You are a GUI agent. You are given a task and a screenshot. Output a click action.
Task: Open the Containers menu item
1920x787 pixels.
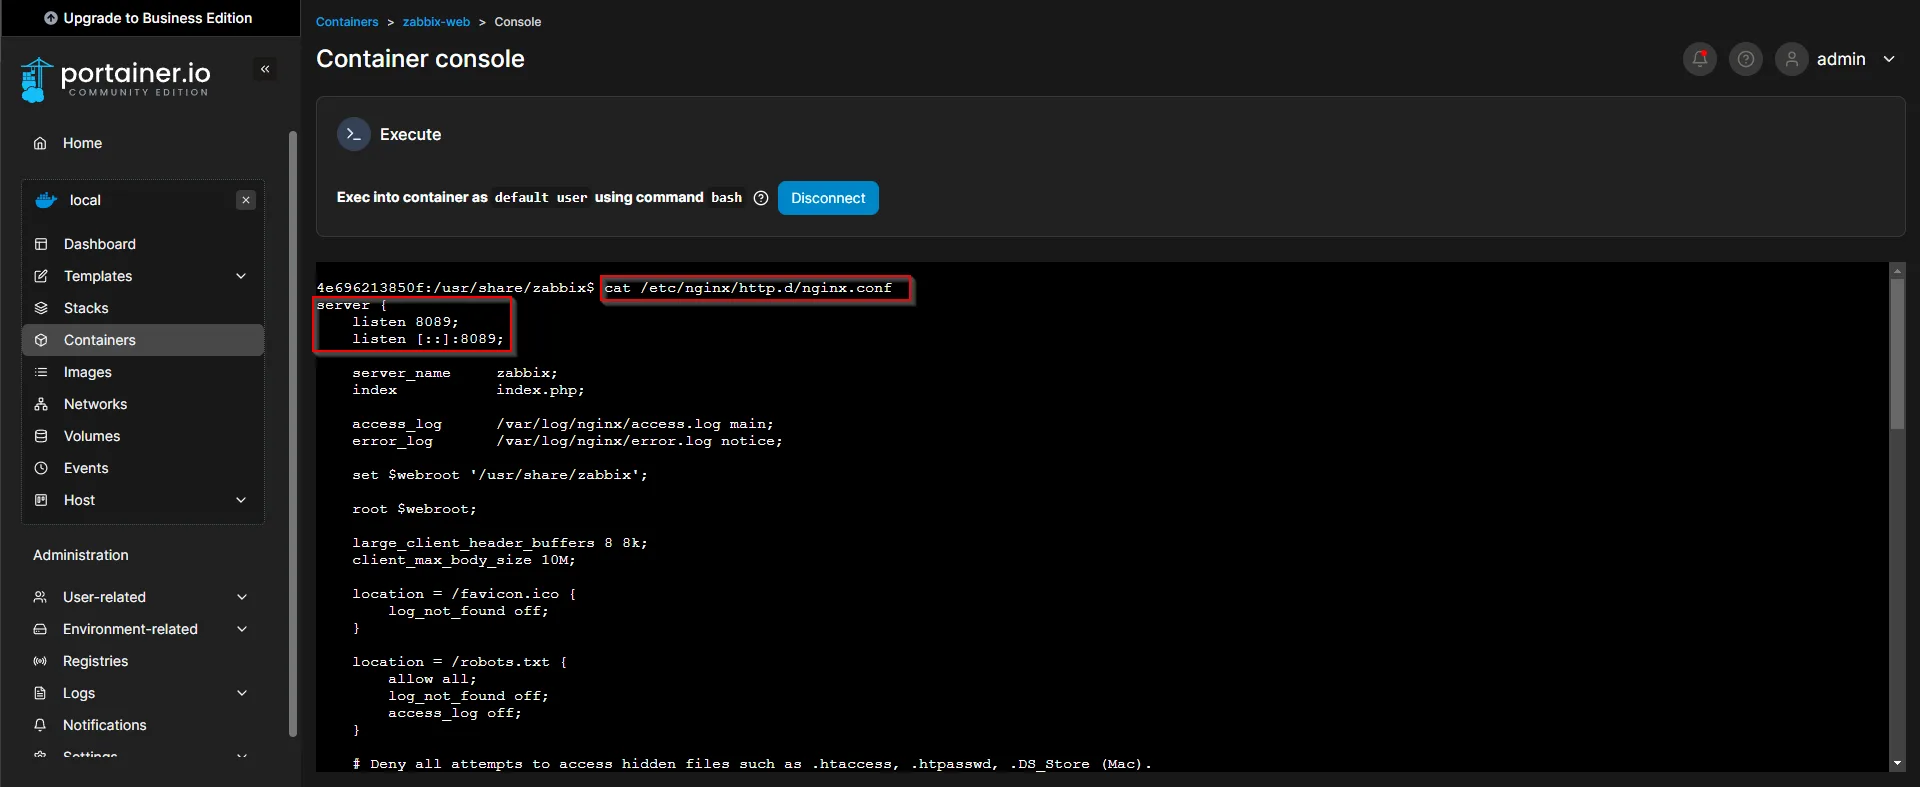[143, 340]
